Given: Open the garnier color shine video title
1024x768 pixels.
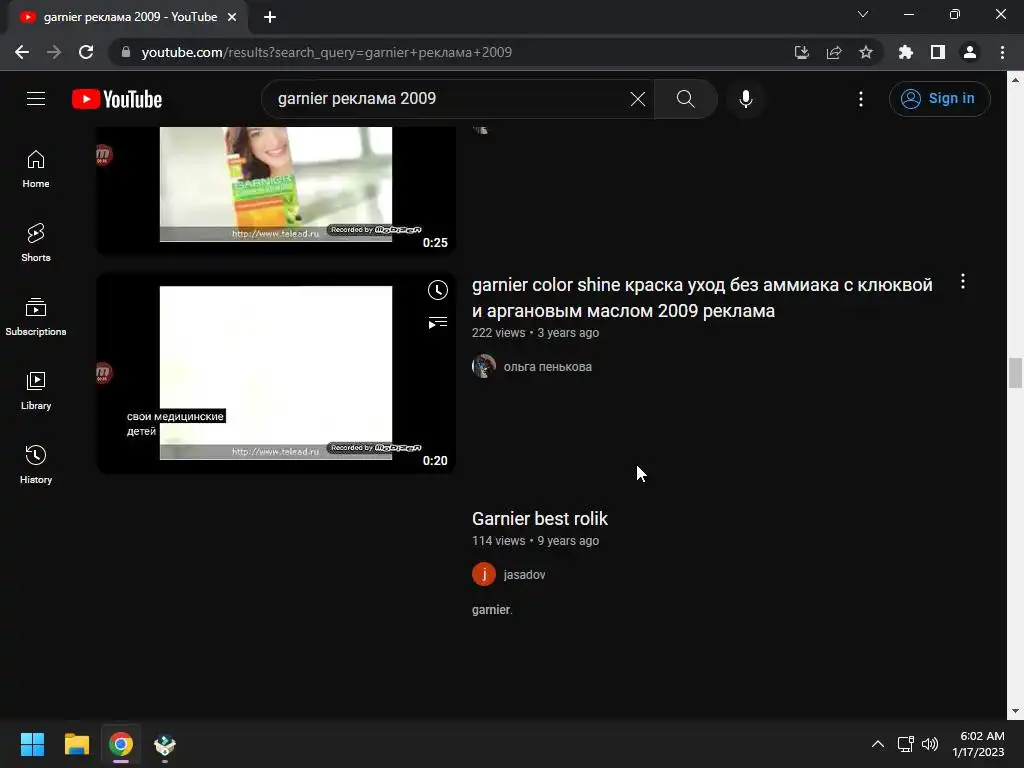Looking at the screenshot, I should click(702, 298).
